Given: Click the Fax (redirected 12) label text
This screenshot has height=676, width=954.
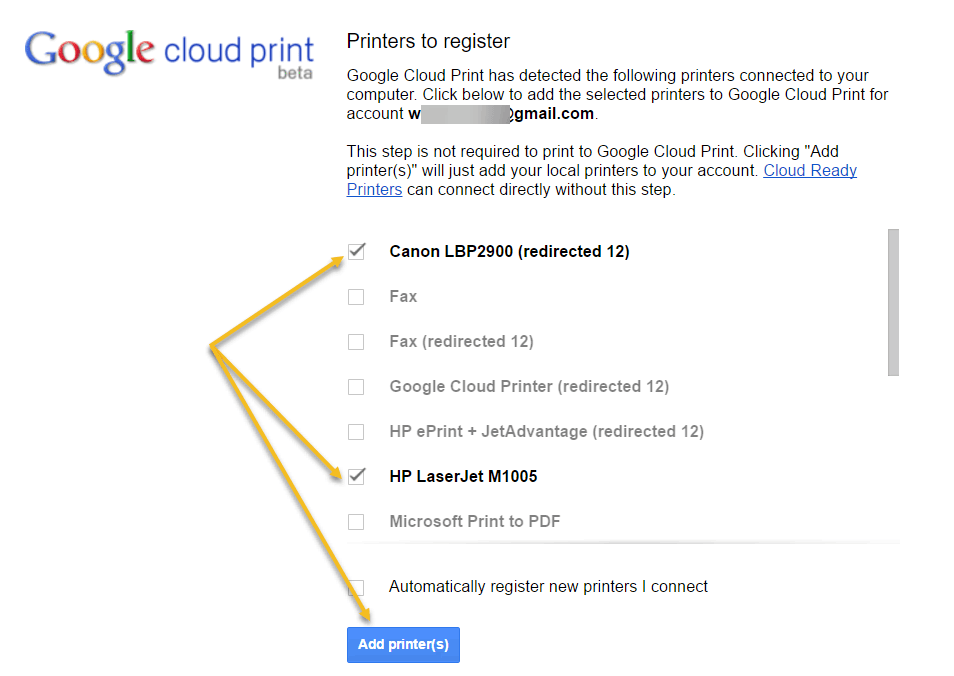Looking at the screenshot, I should [x=461, y=342].
